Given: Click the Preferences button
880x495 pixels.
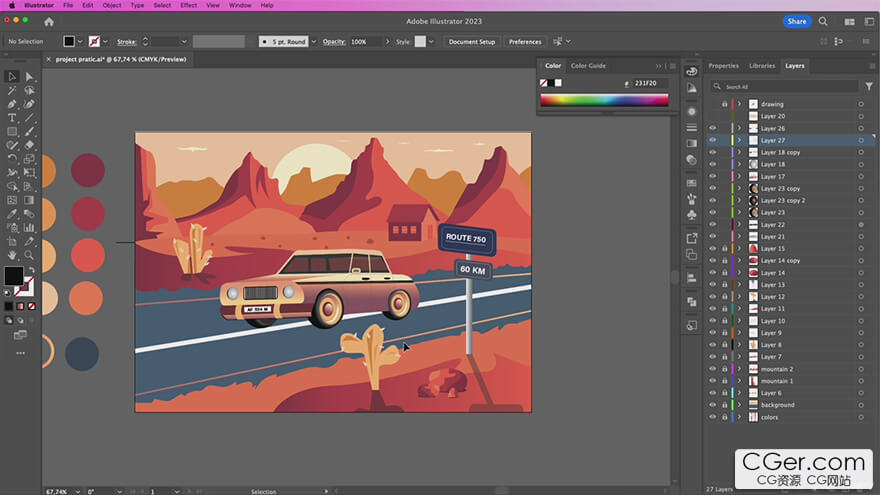Looking at the screenshot, I should [525, 42].
